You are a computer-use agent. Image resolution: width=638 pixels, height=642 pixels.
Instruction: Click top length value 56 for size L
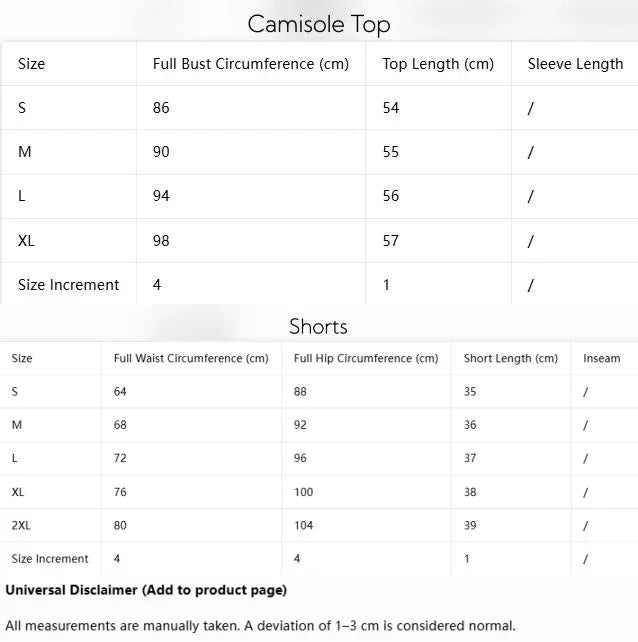(391, 196)
